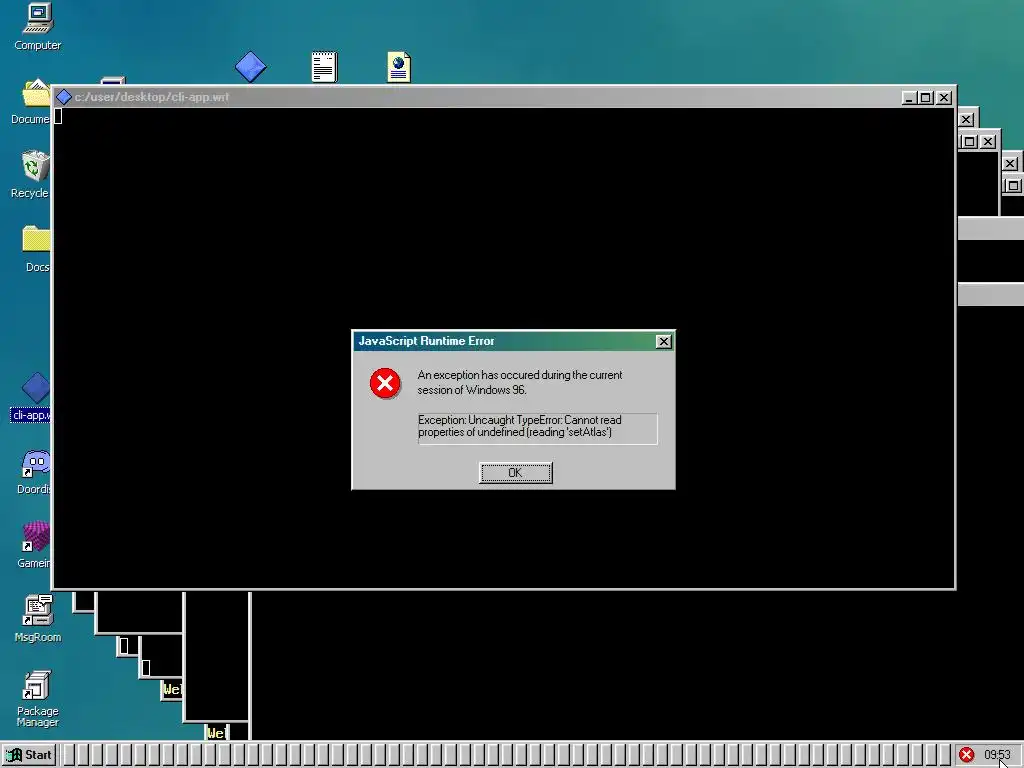Click the red error icon in the dialog
Viewport: 1024px width, 768px height.
click(385, 383)
